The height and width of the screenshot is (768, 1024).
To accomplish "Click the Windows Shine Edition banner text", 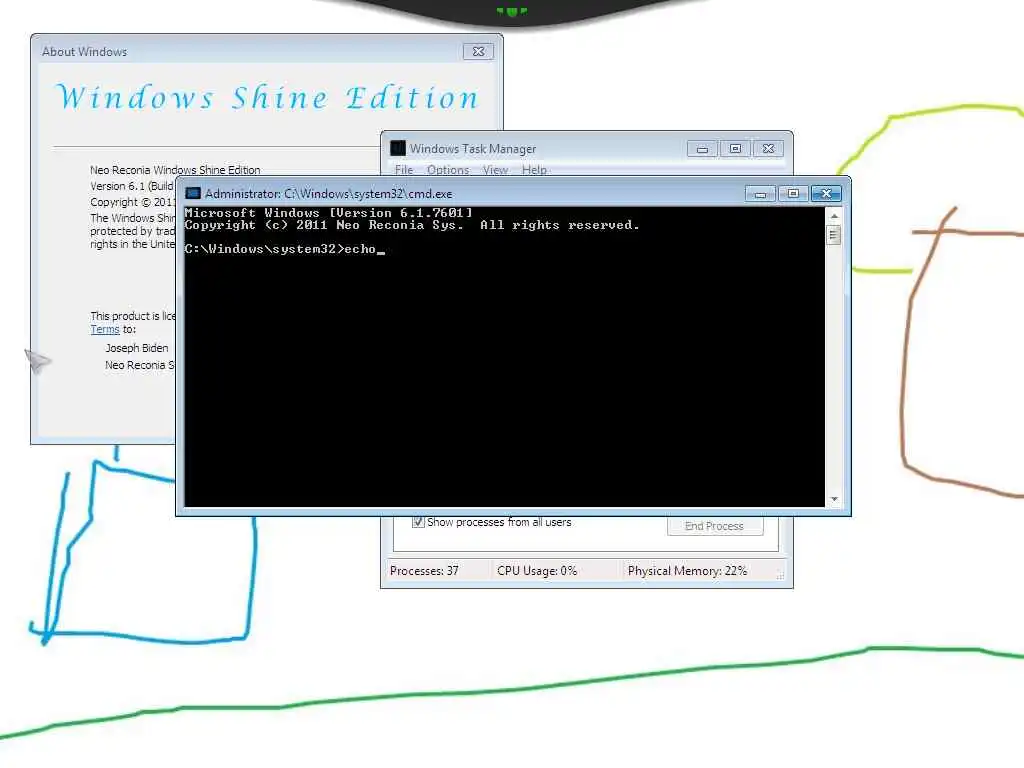I will [268, 98].
